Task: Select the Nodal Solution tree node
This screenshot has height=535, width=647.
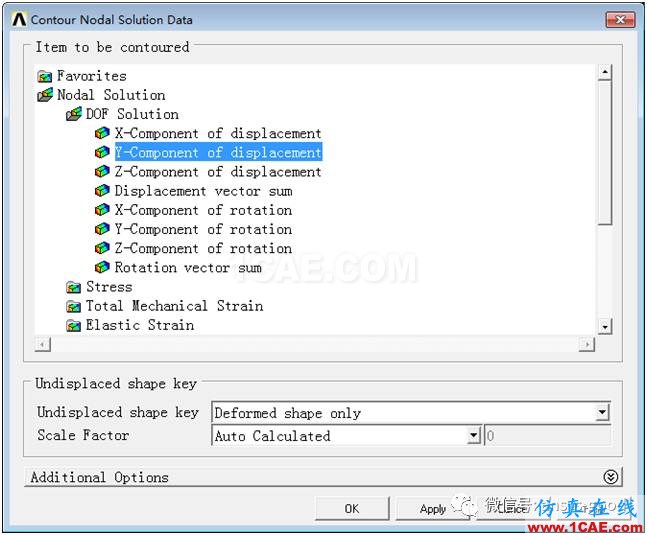Action: point(111,95)
